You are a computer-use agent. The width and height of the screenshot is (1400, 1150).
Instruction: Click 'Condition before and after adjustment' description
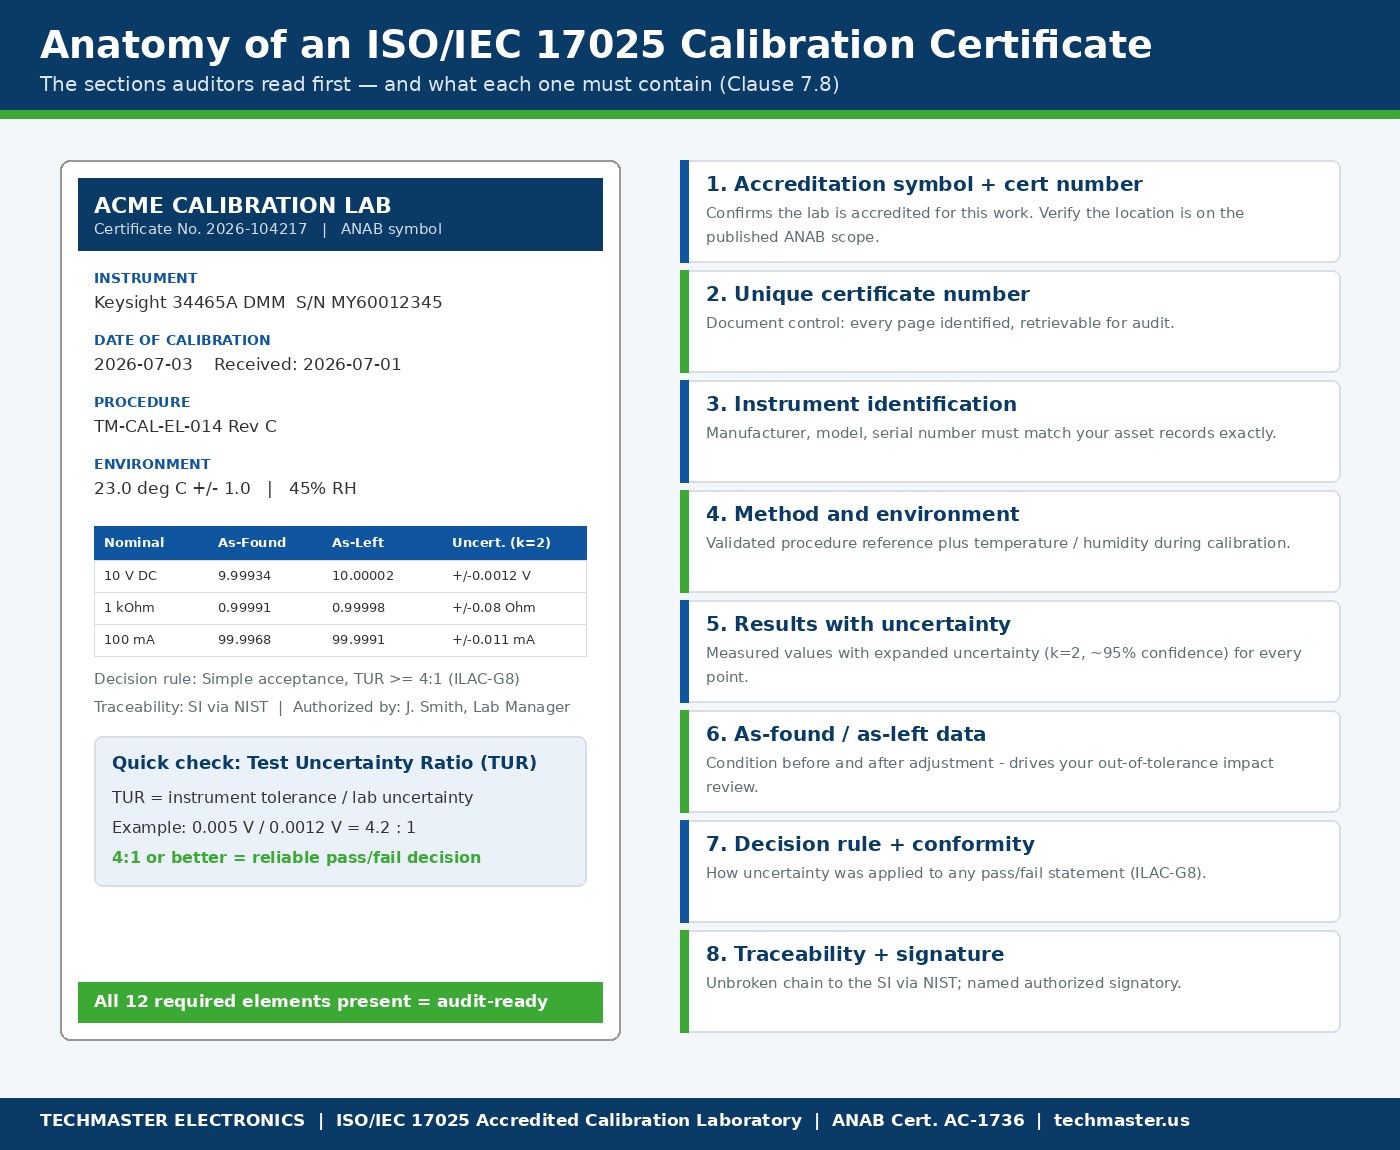coord(990,775)
